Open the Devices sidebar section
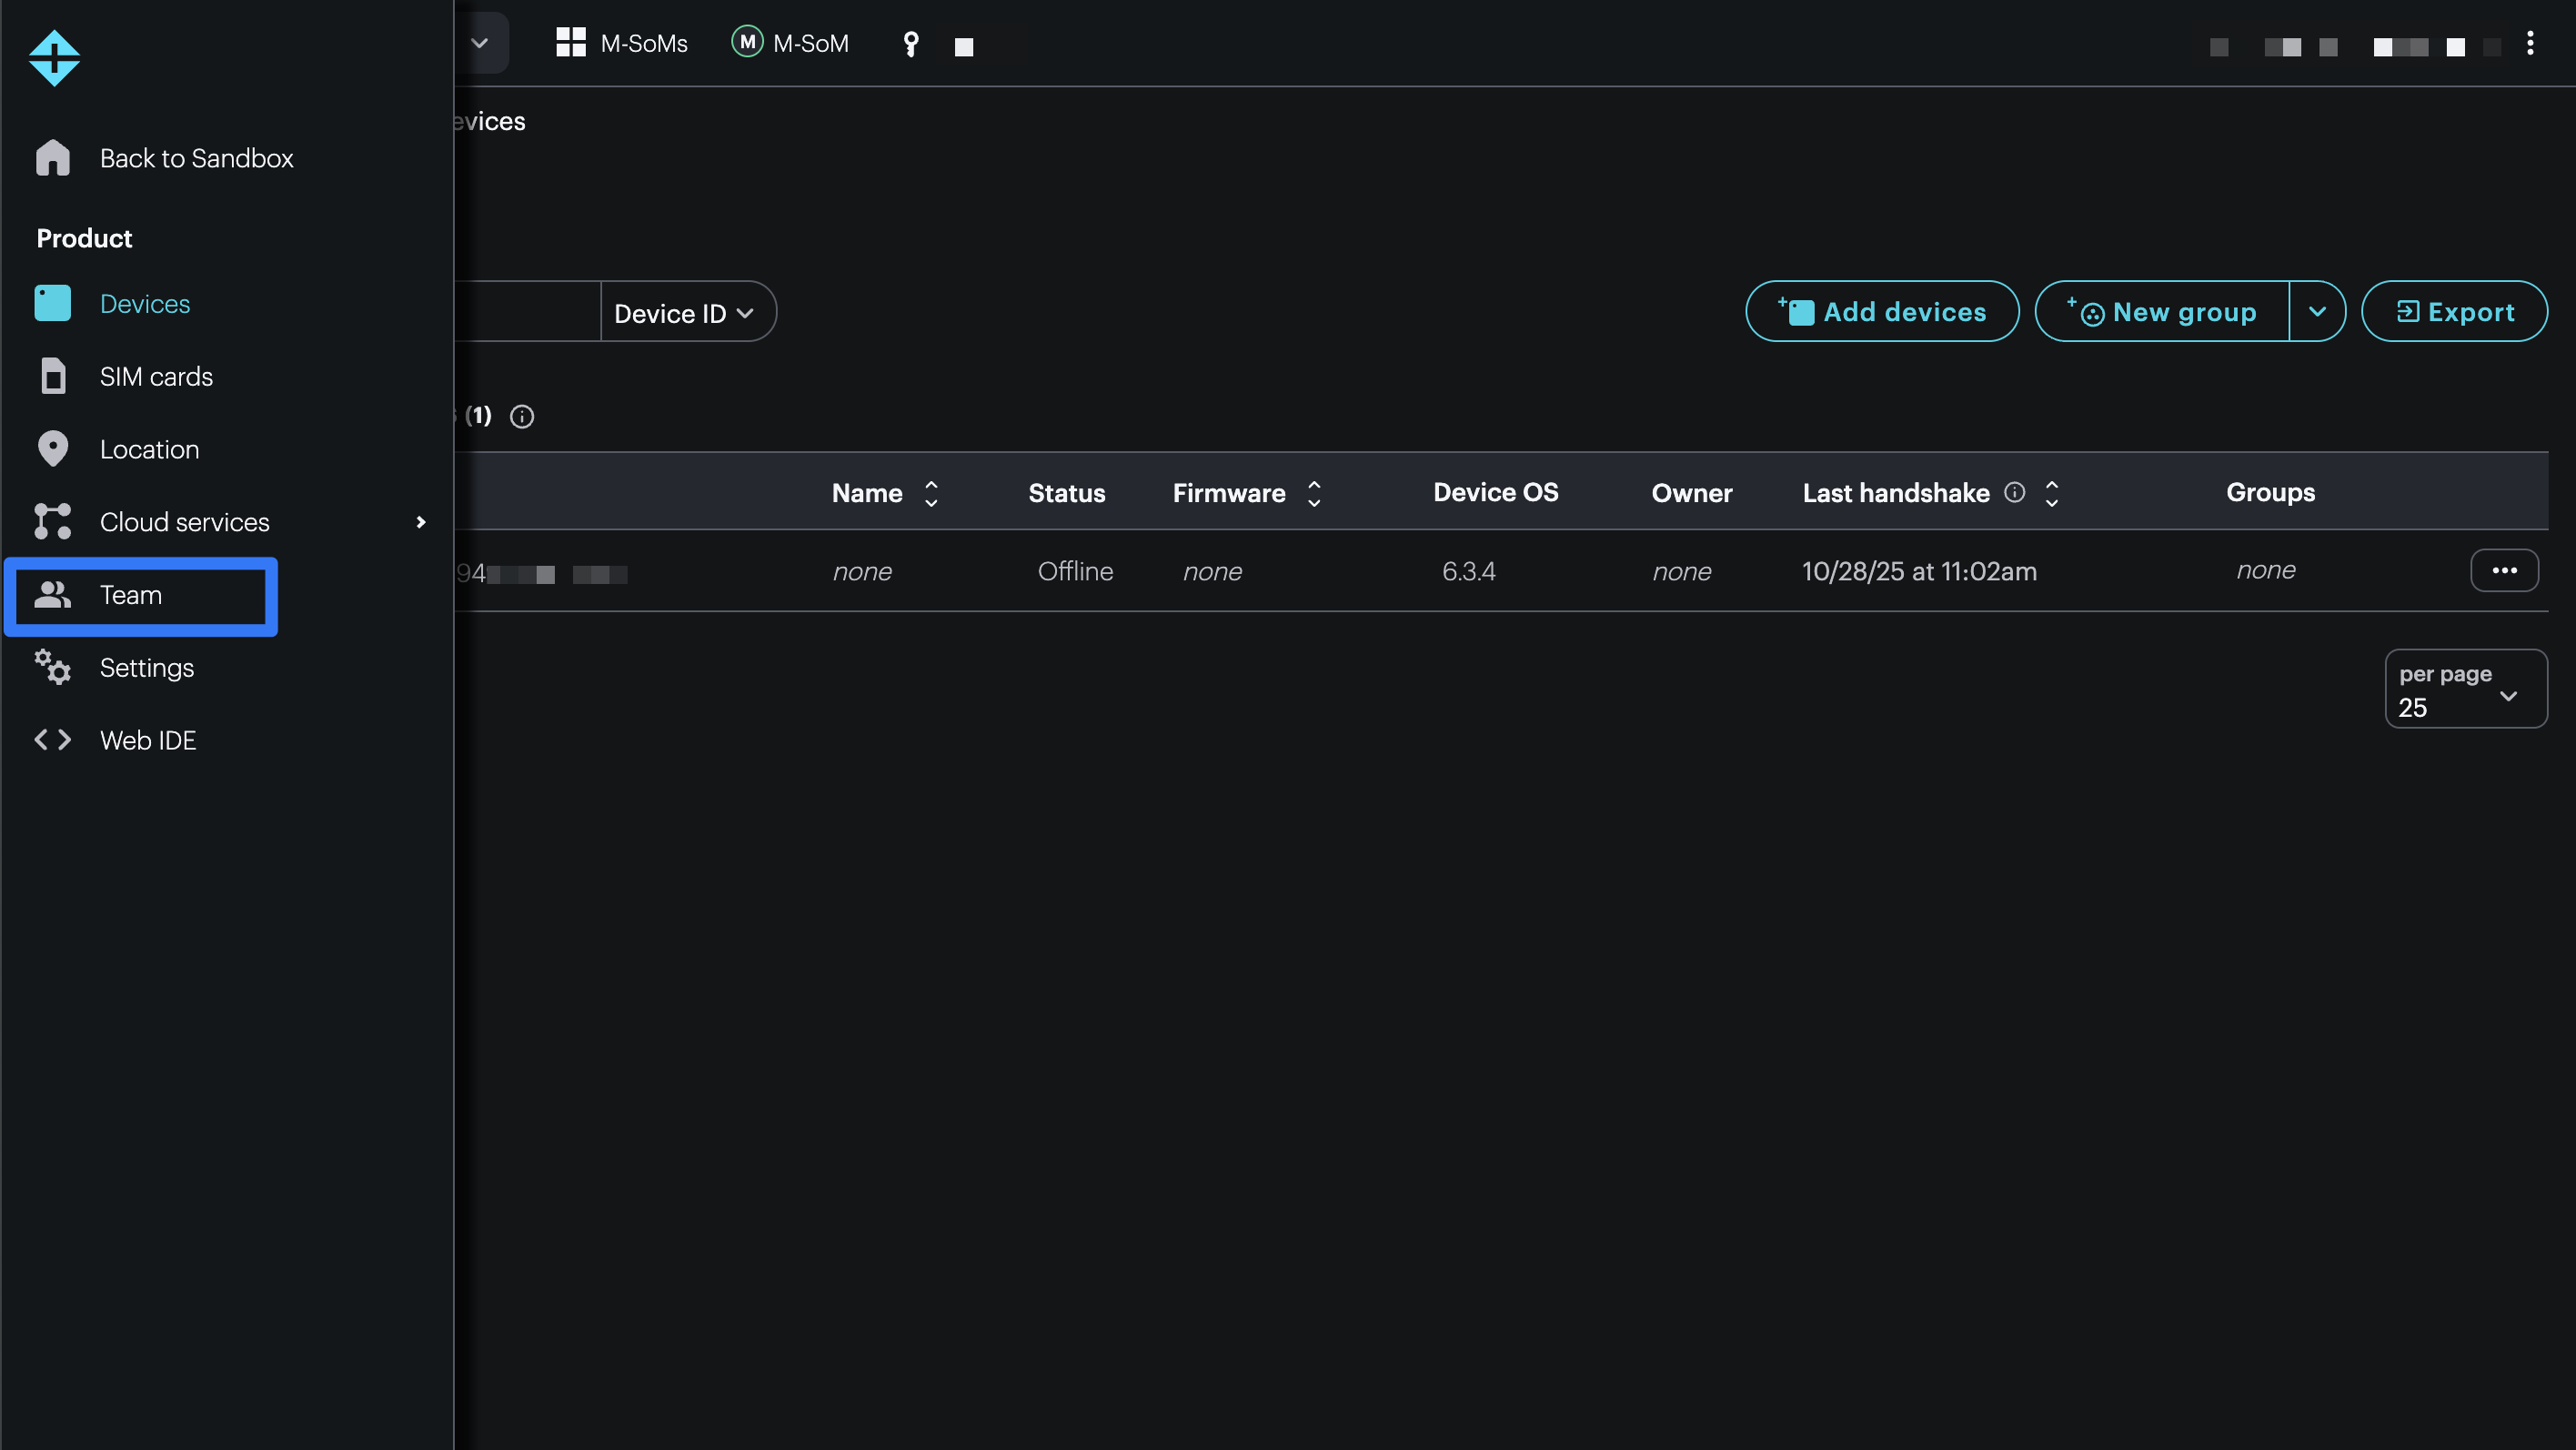 pos(144,304)
